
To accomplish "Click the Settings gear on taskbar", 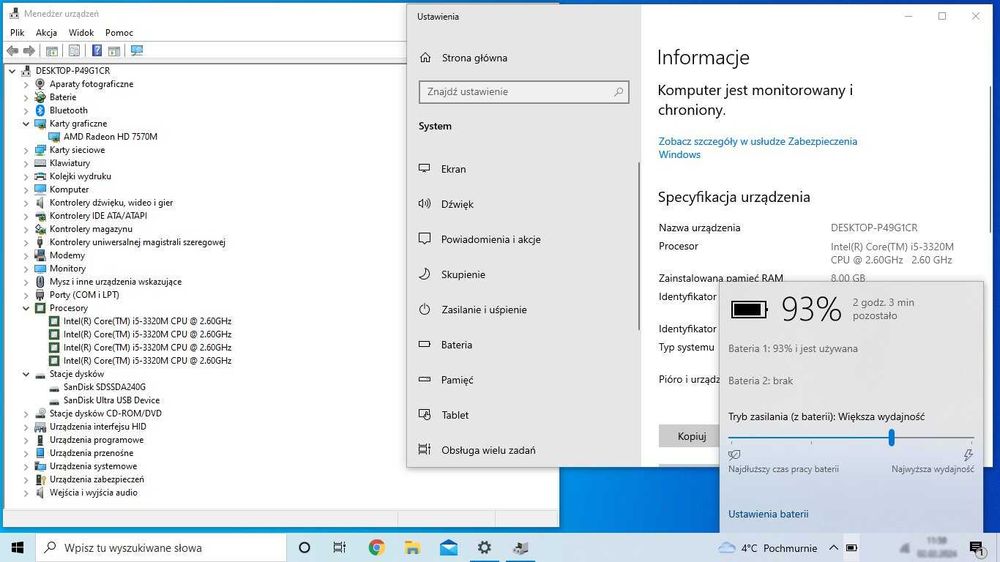I will (x=485, y=547).
